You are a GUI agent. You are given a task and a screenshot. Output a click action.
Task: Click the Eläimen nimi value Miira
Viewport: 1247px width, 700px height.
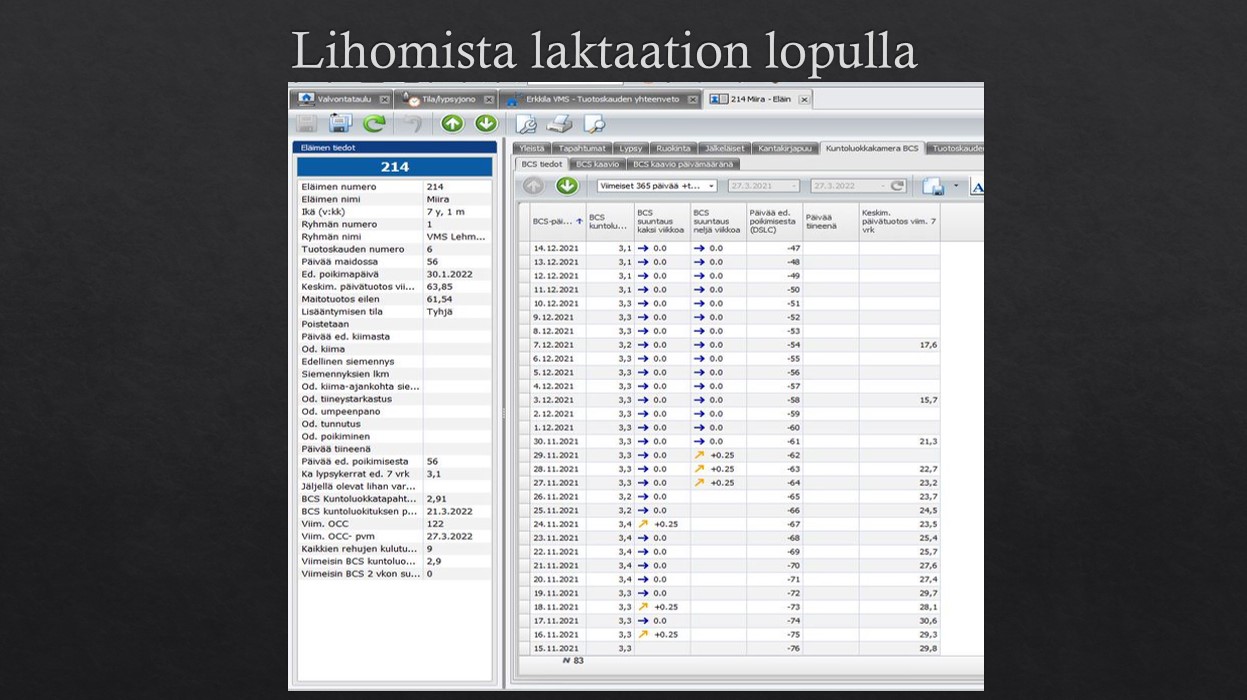pyautogui.click(x=437, y=199)
